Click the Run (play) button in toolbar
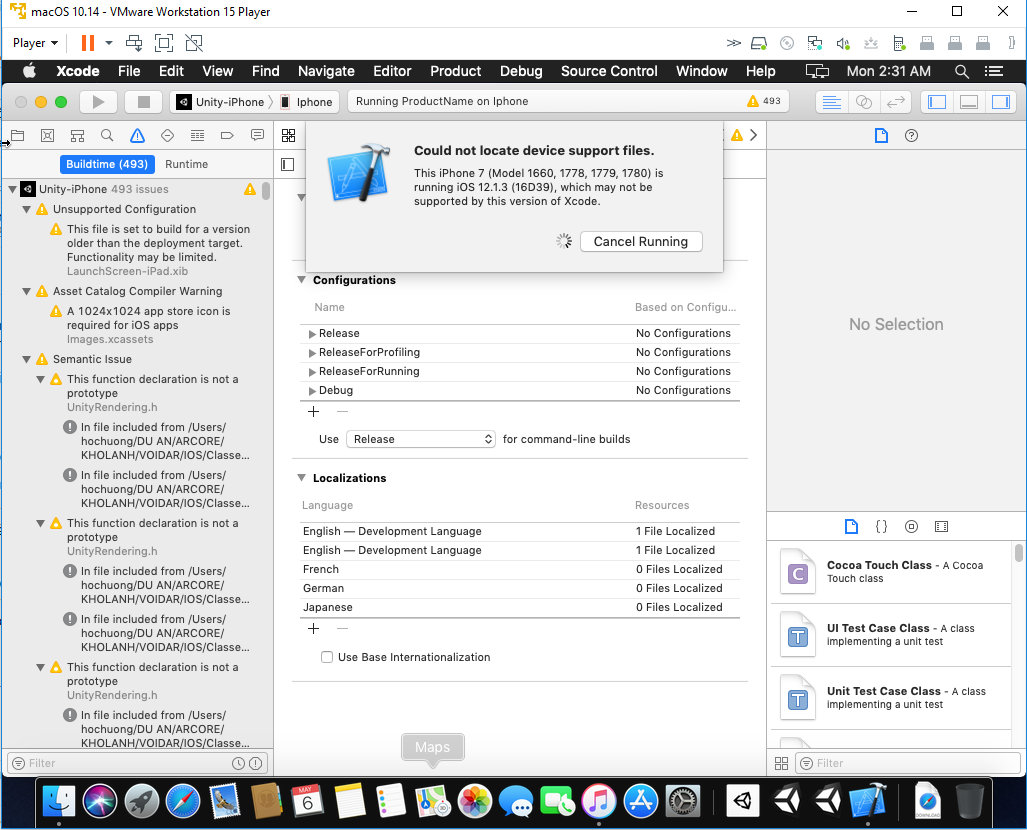This screenshot has height=830, width=1027. click(98, 102)
